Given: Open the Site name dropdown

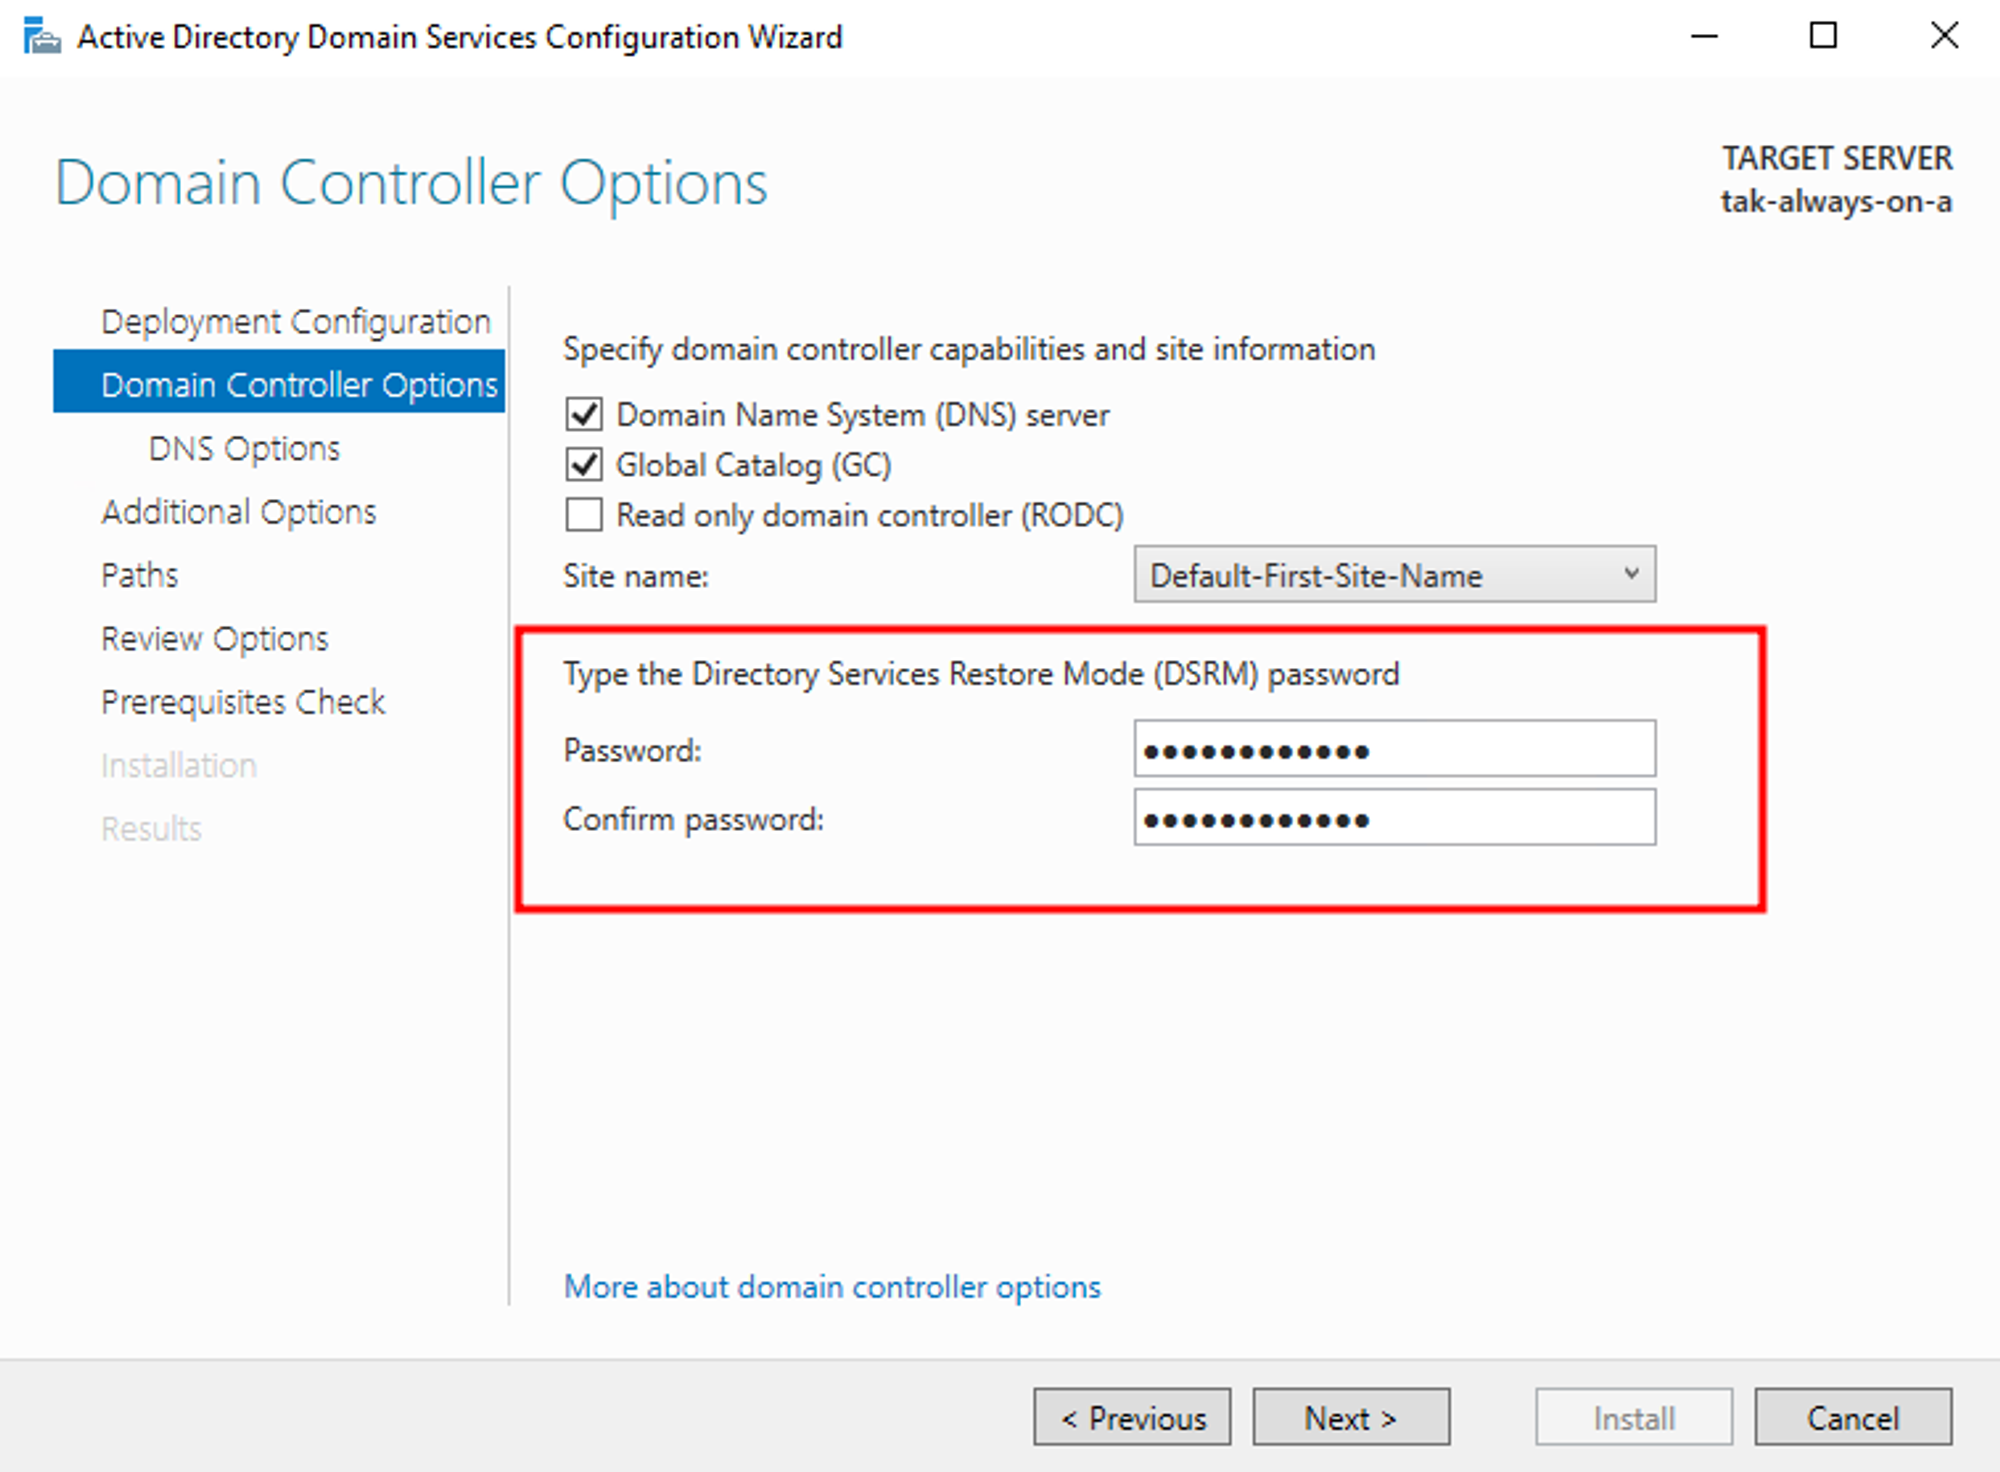Looking at the screenshot, I should pyautogui.click(x=1394, y=575).
